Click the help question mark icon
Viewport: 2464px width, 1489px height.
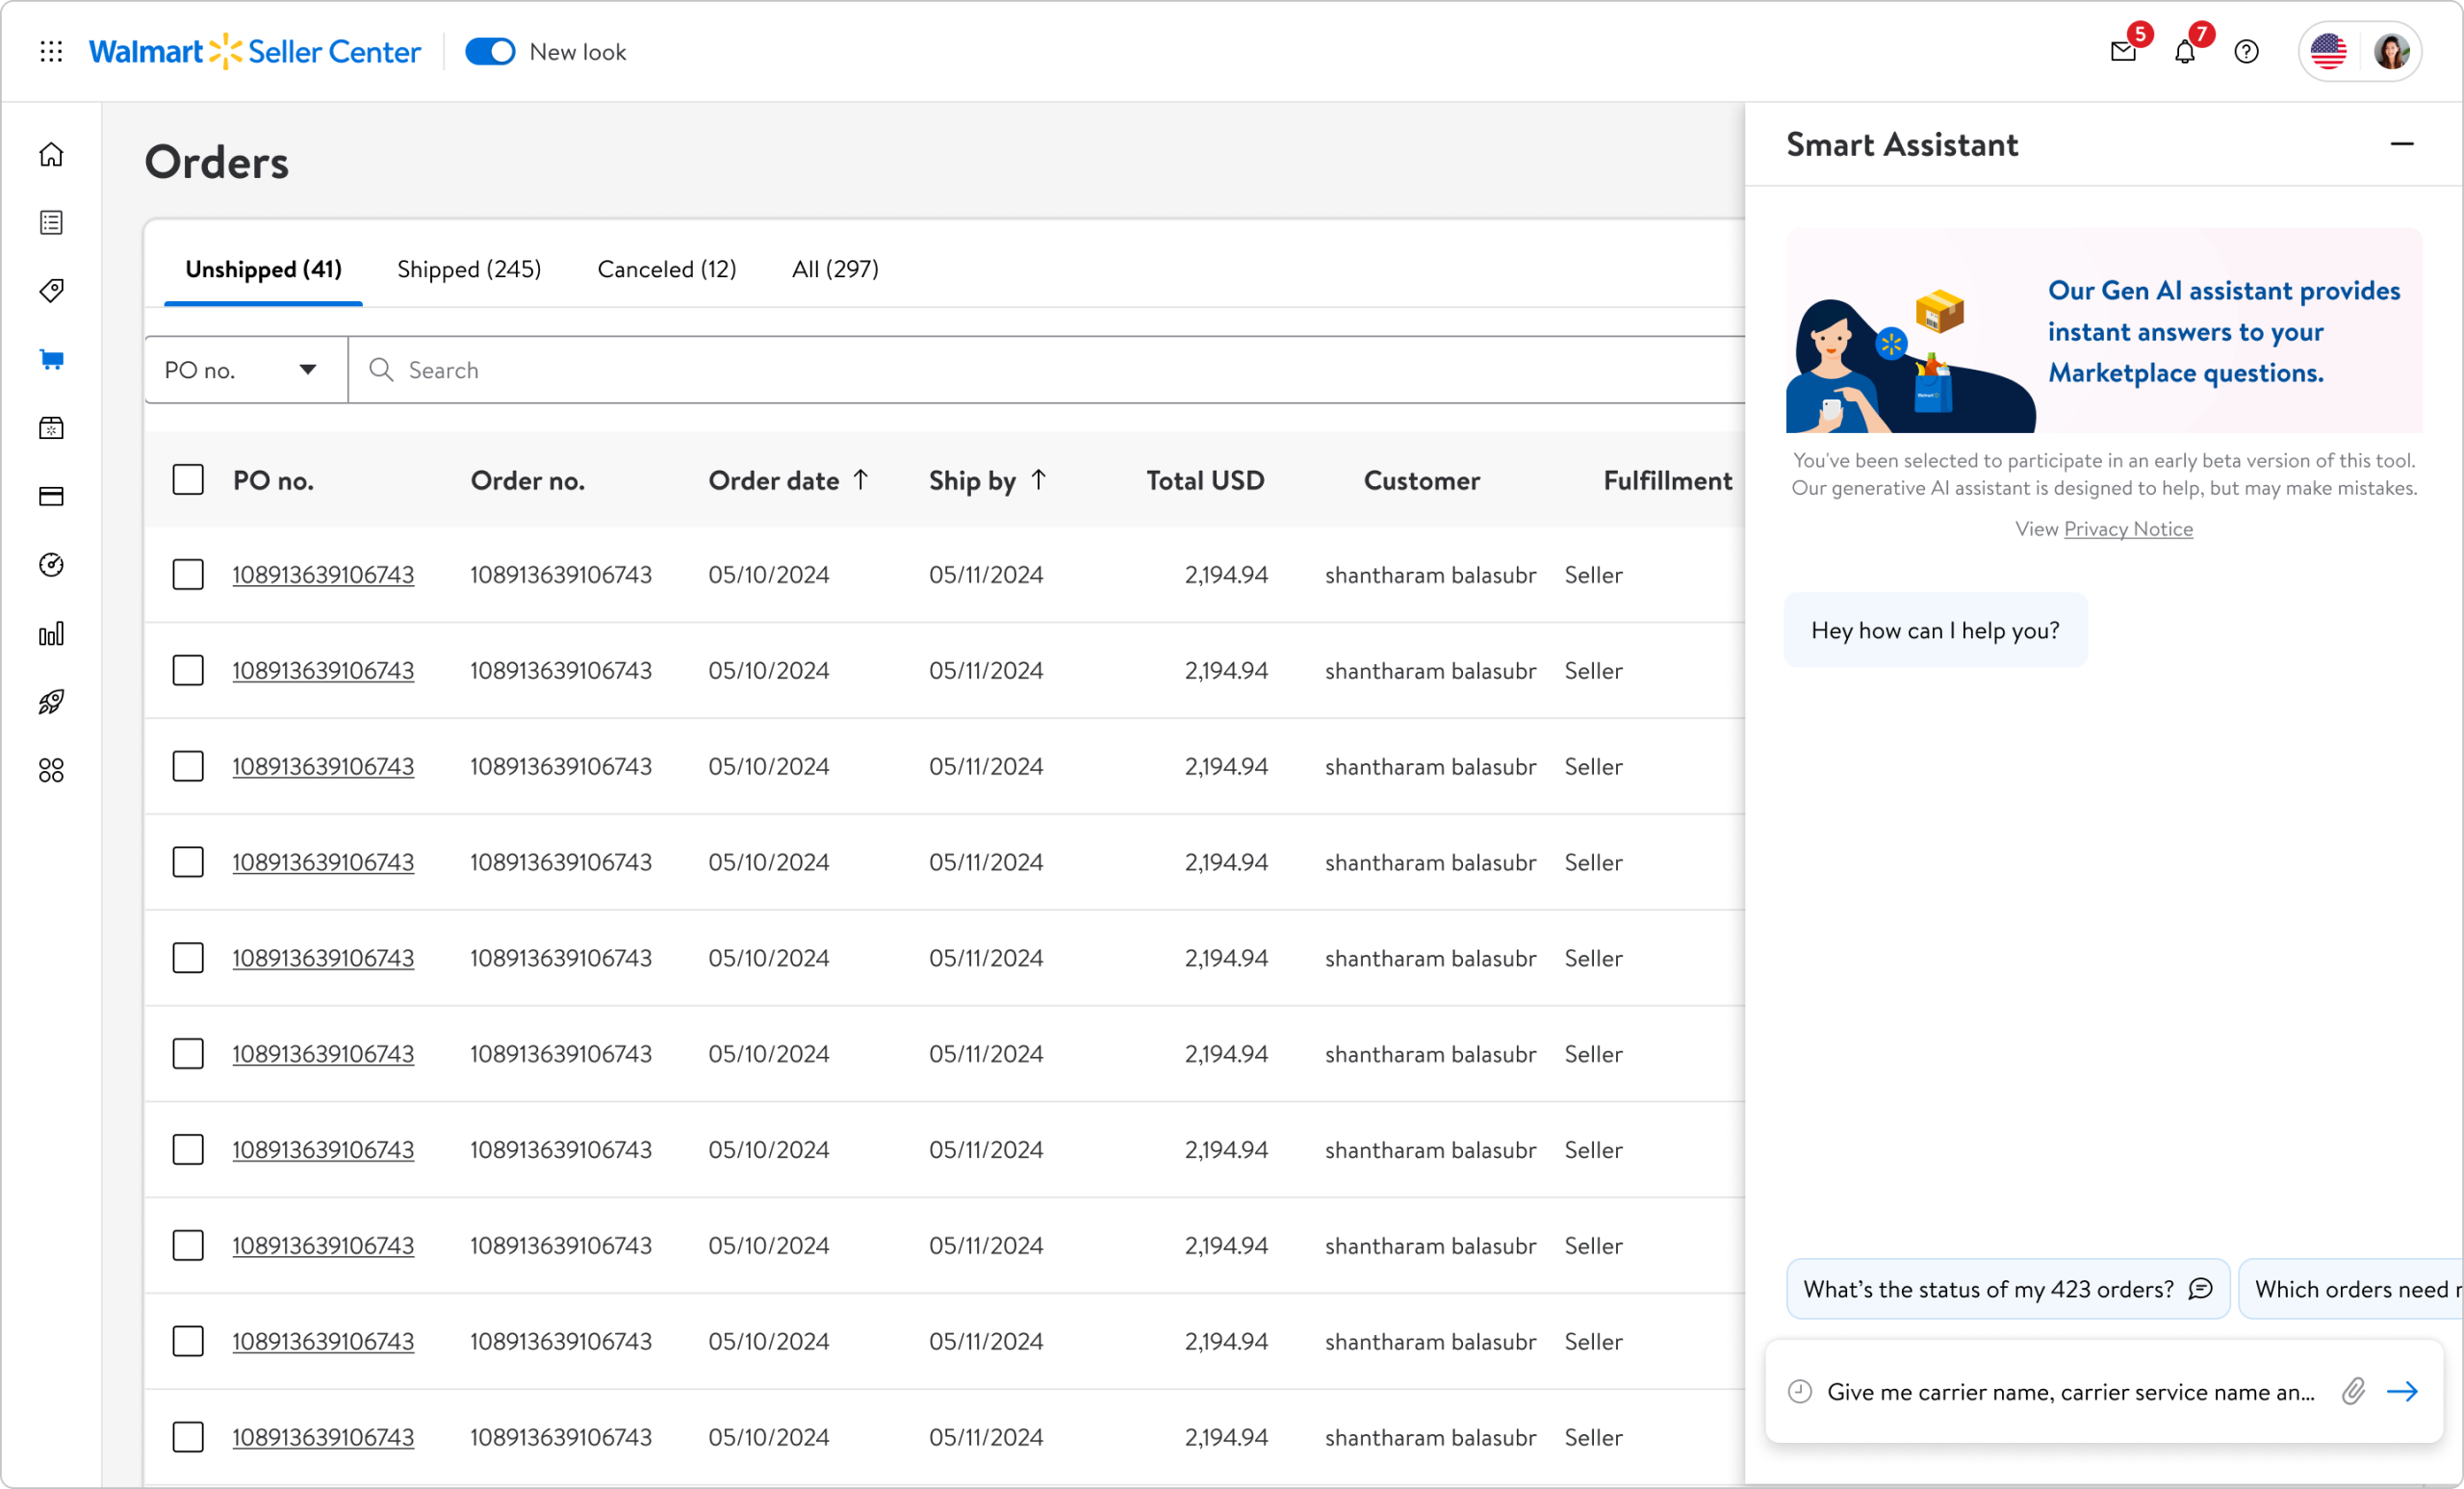click(2246, 52)
